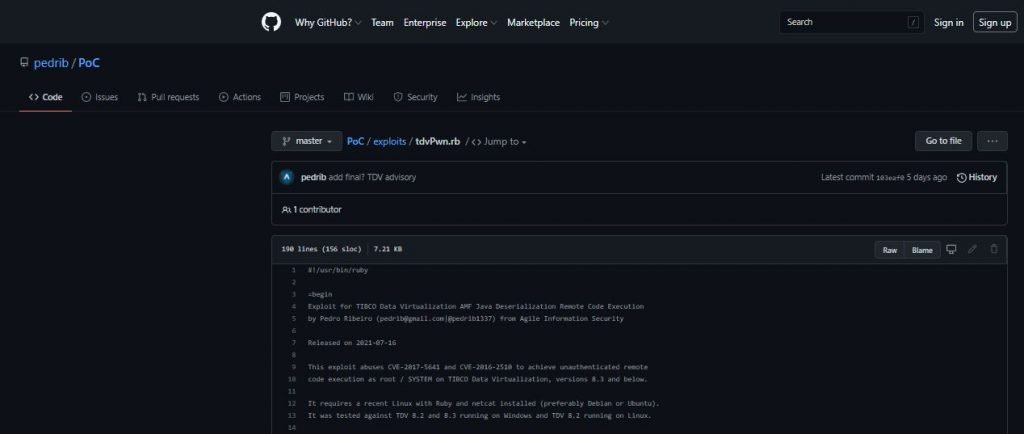The height and width of the screenshot is (434, 1024).
Task: Open the Blame view
Action: tap(922, 250)
